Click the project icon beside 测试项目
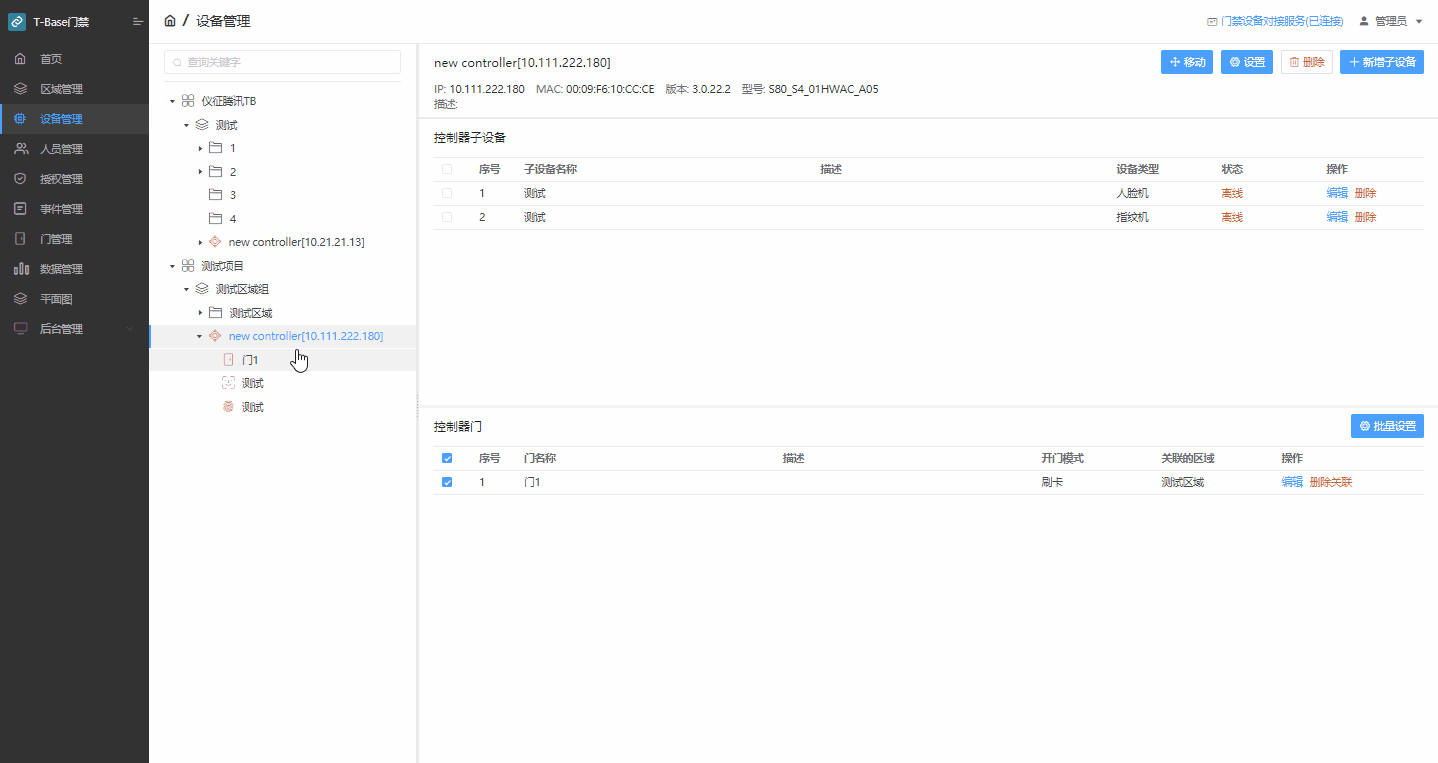Screen dimensions: 1438x763 188,266
